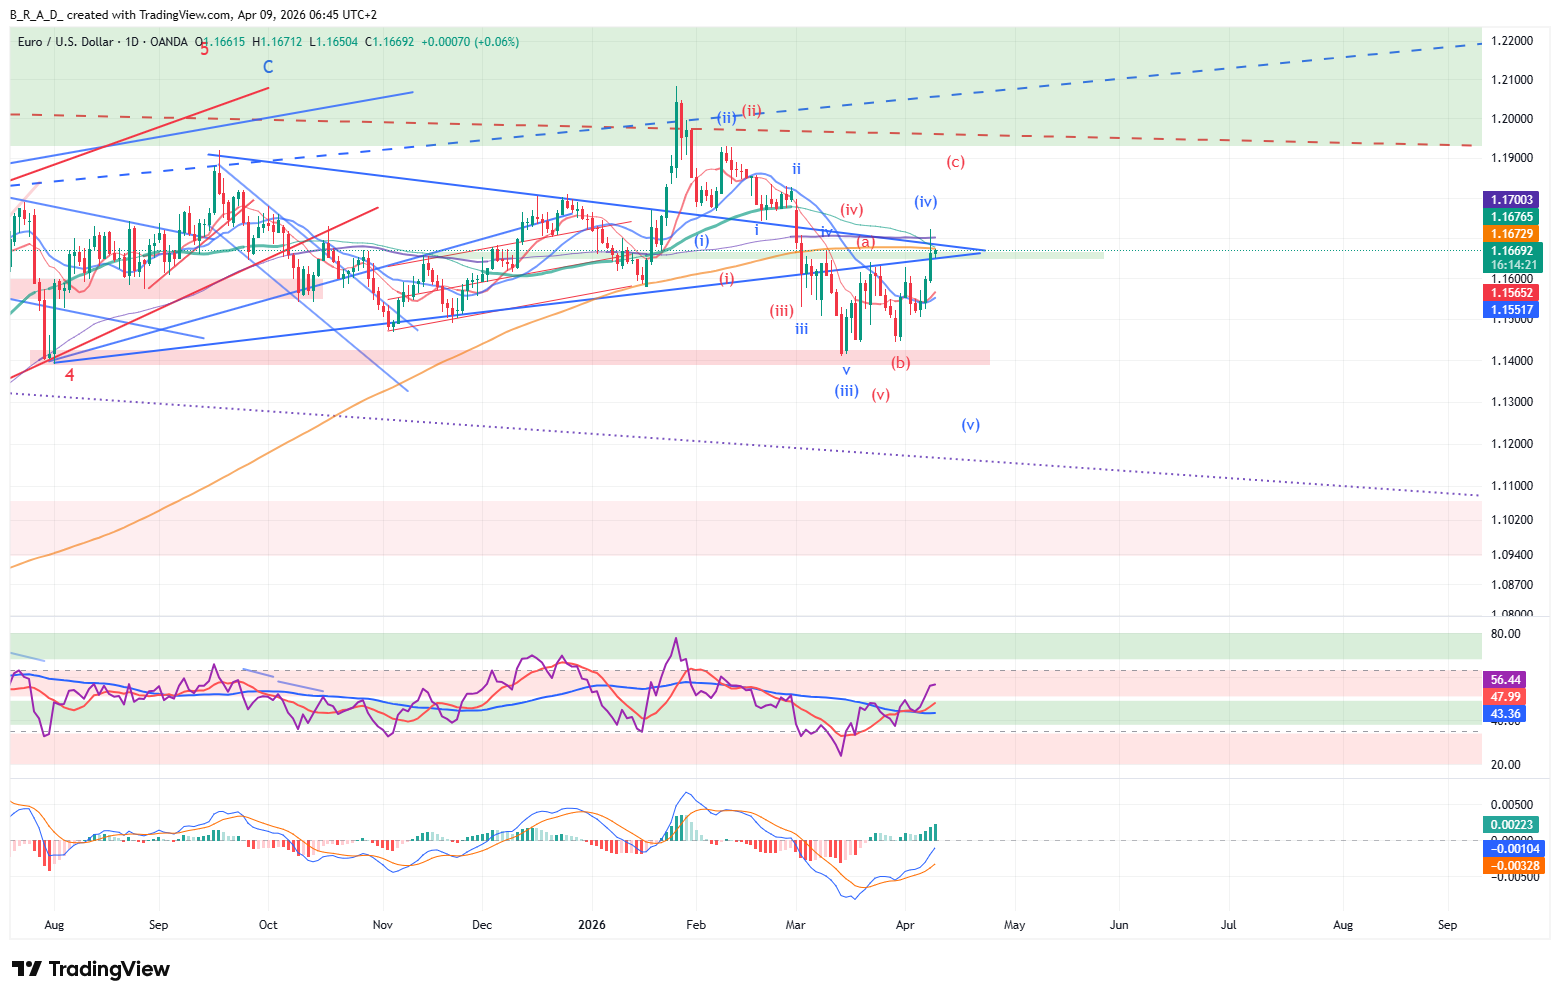Screen dimensions: 1560x999
Task: Select the red (c) wave label
Action: pos(956,162)
